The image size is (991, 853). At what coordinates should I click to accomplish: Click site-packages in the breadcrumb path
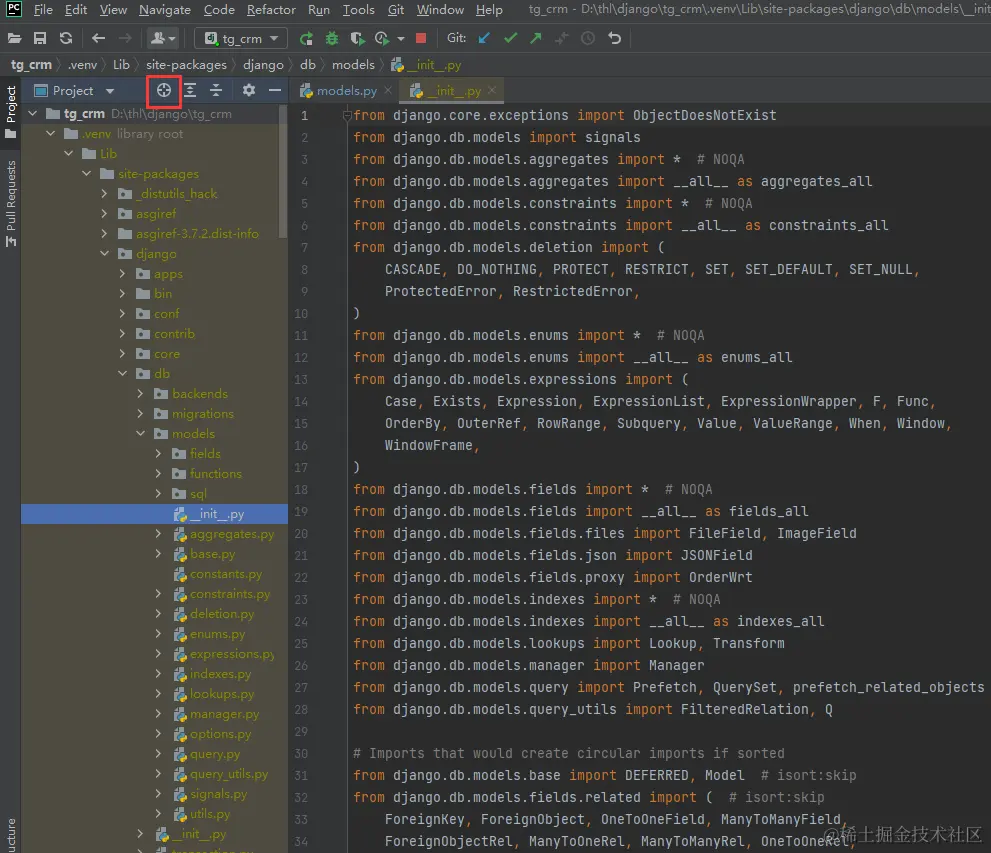click(x=186, y=65)
